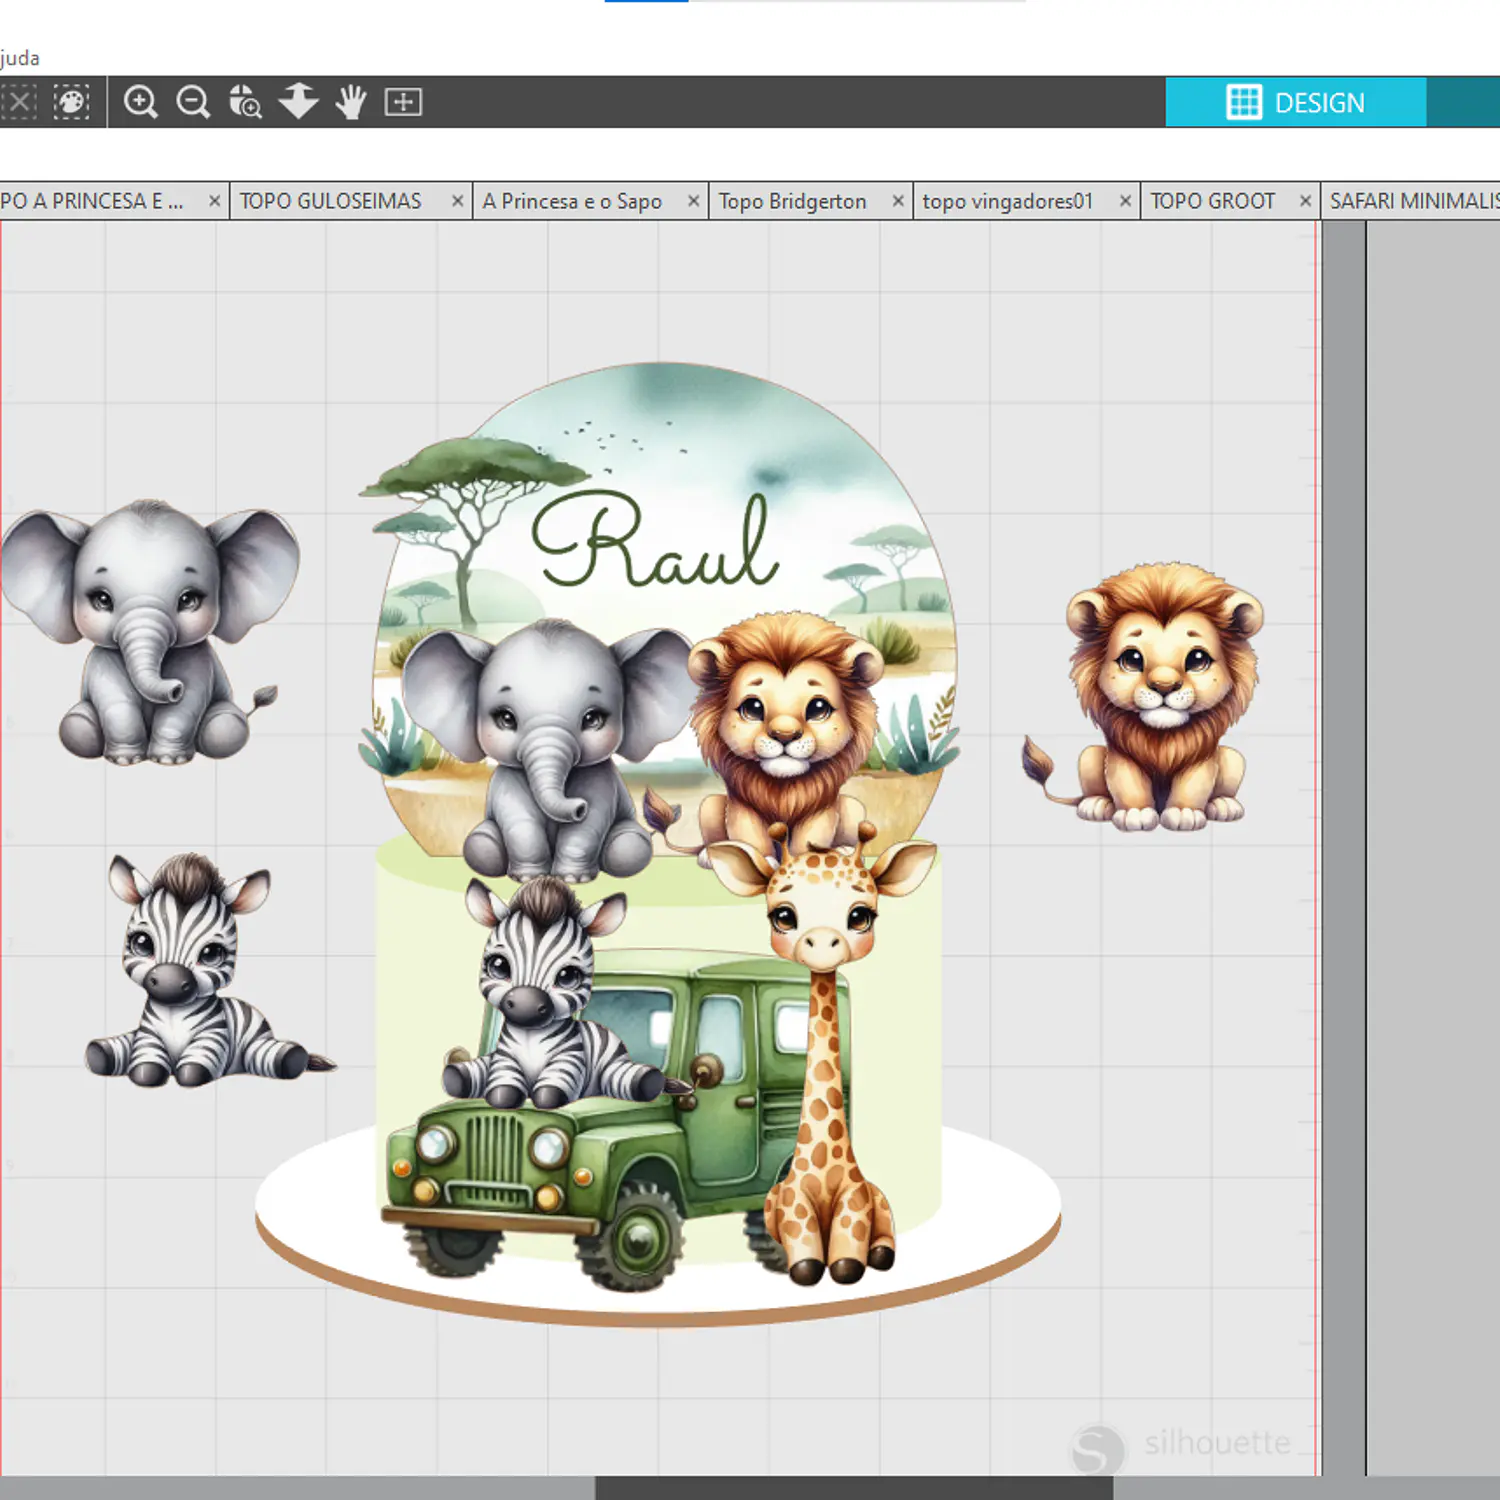Switch to A Princesa e o Sapo tab
This screenshot has height=1500, width=1500.
tap(572, 201)
